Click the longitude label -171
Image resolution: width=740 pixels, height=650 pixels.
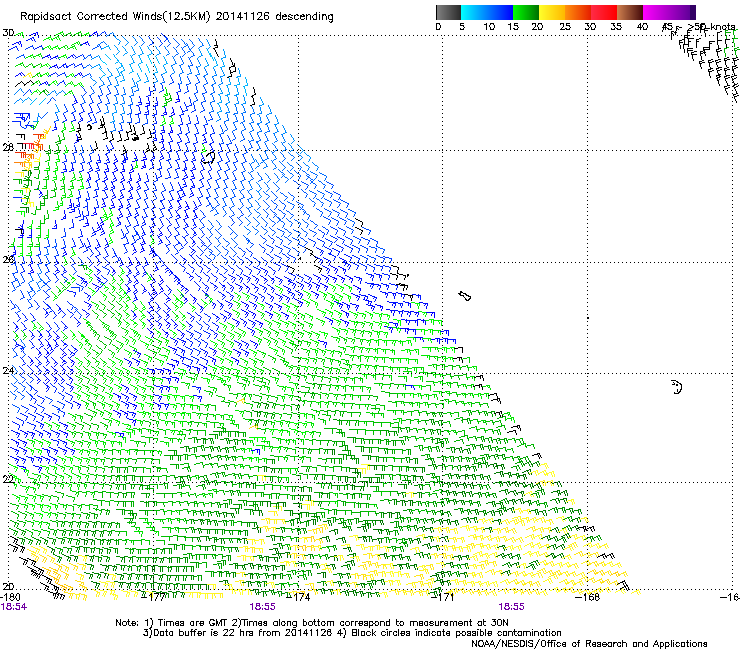pyautogui.click(x=444, y=597)
